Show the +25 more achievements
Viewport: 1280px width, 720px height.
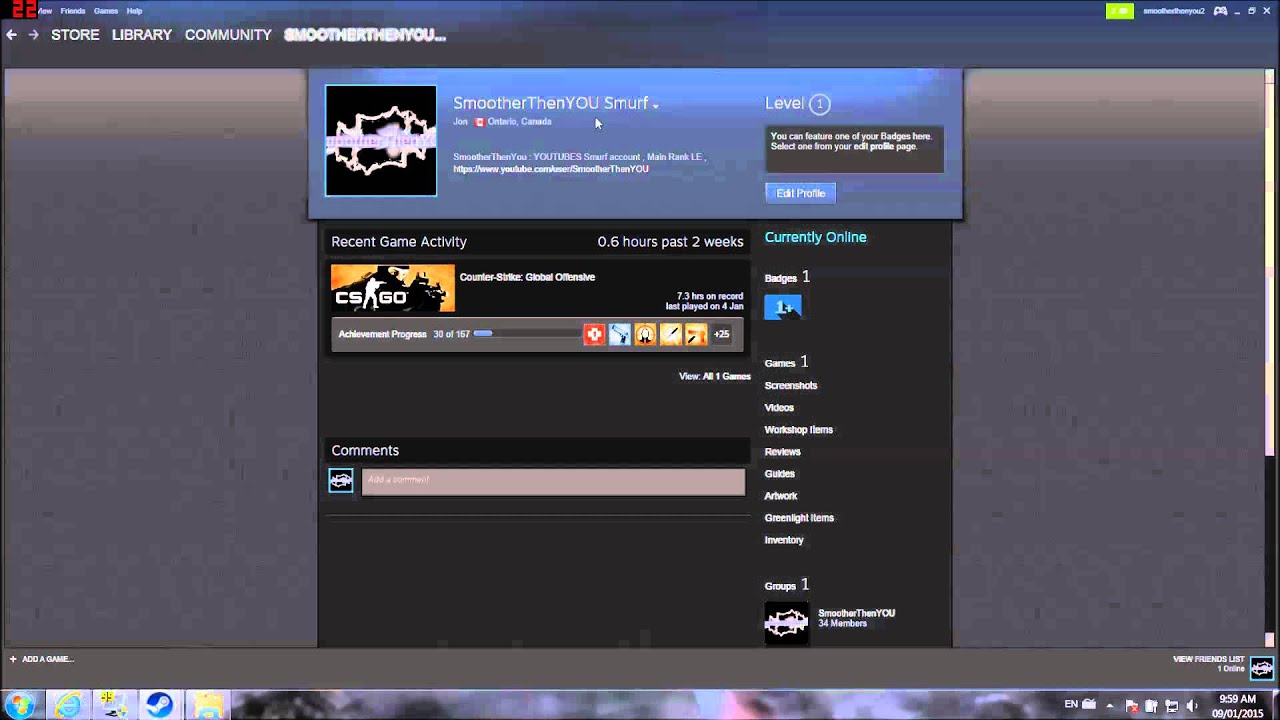pos(721,334)
